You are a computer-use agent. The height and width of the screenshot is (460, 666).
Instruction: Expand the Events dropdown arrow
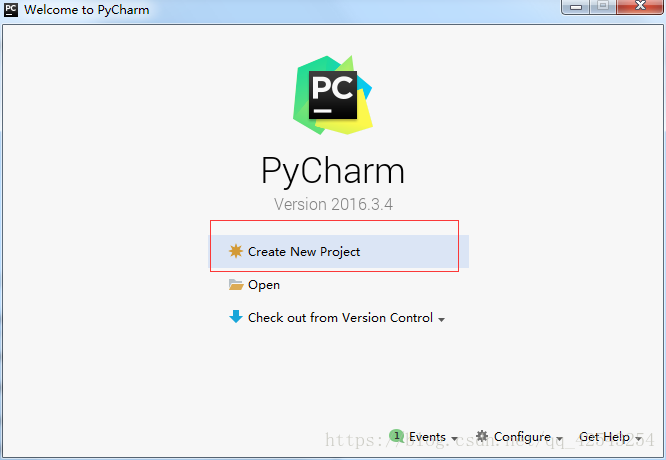(454, 438)
